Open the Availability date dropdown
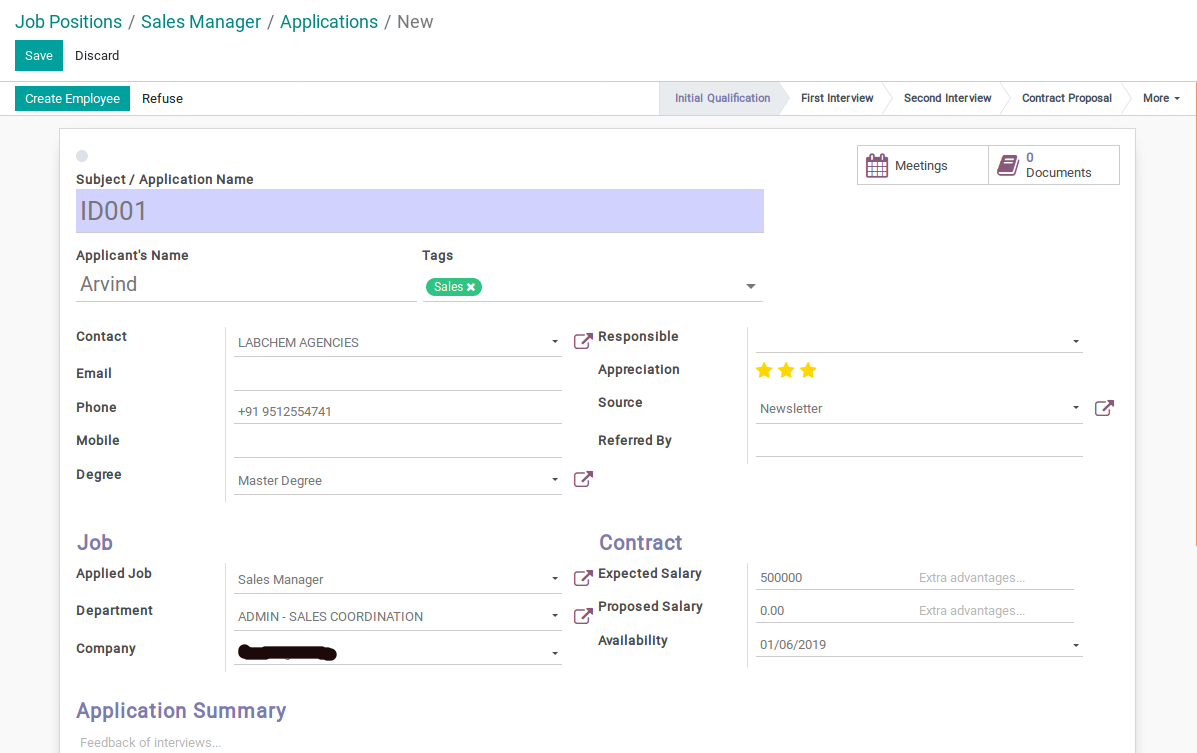This screenshot has height=753, width=1197. click(x=1076, y=646)
